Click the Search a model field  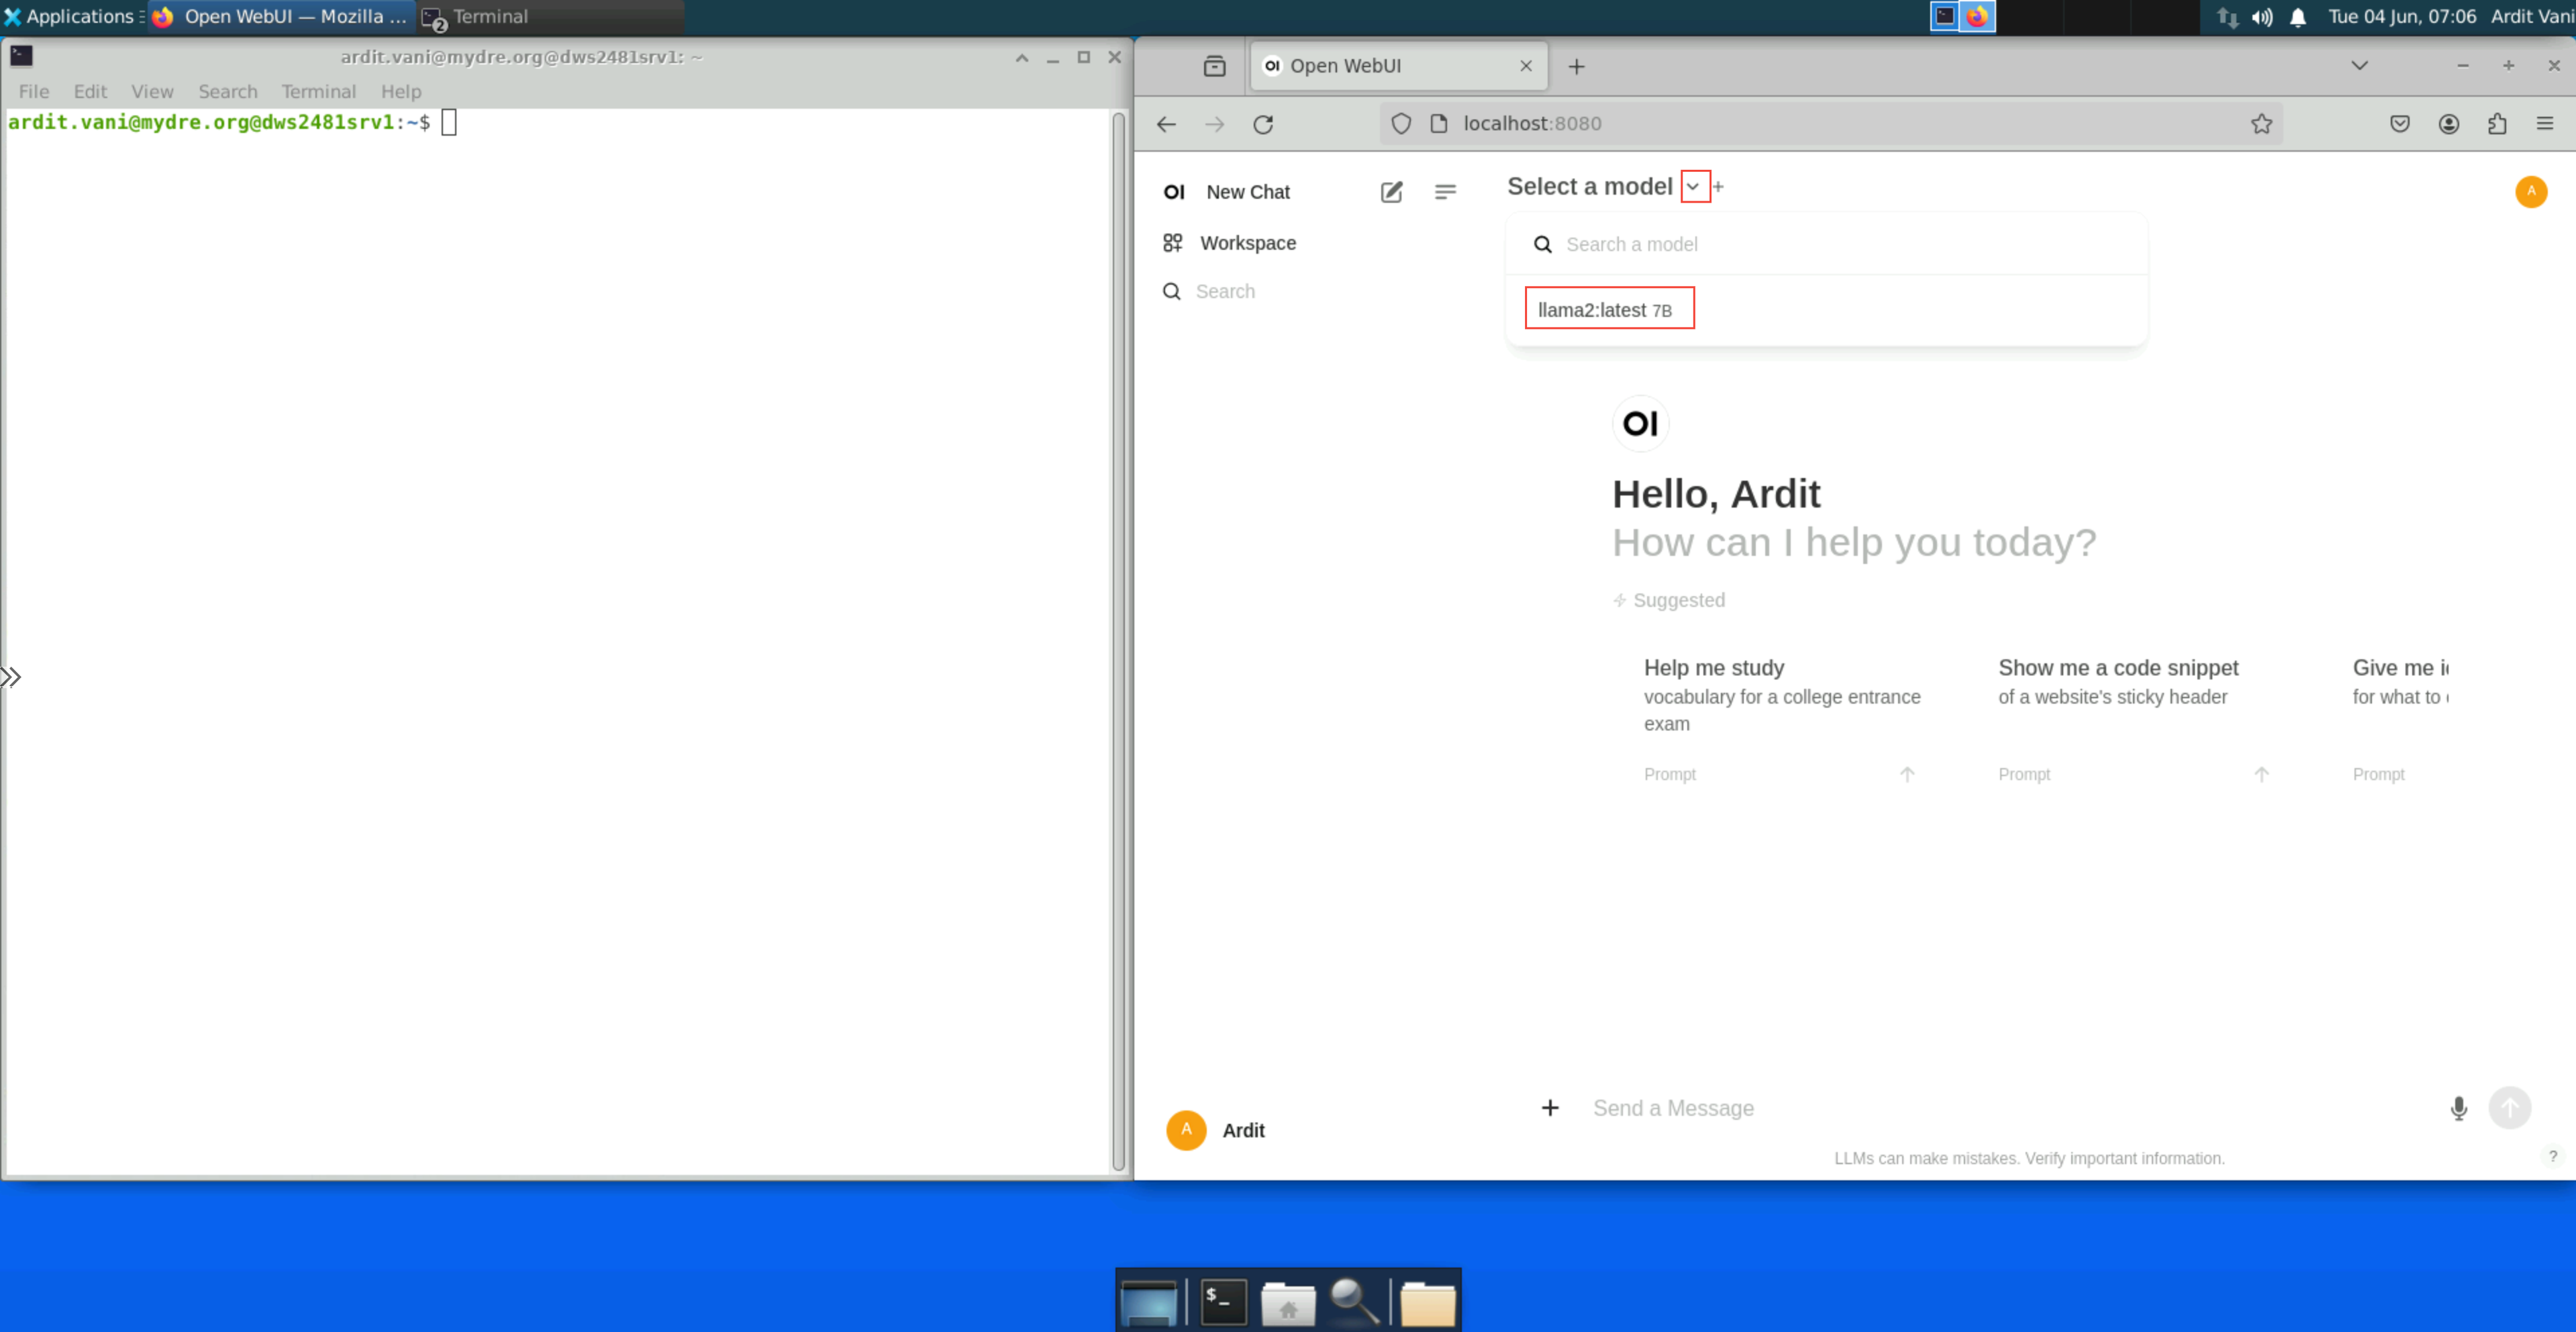pyautogui.click(x=1826, y=244)
